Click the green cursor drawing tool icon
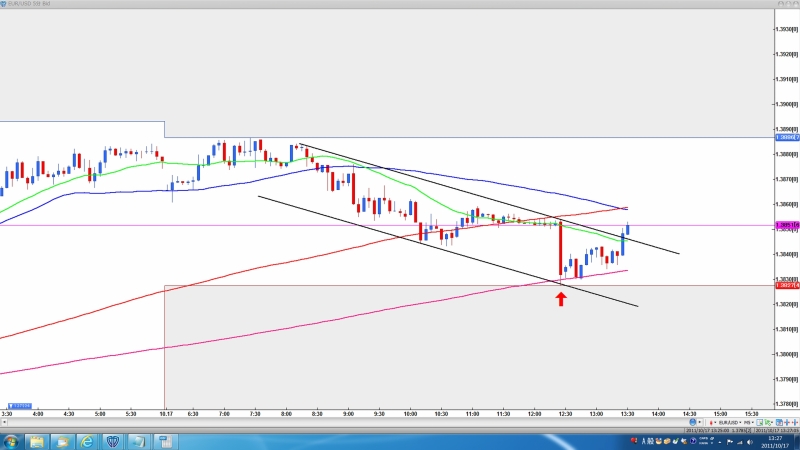 [x=768, y=422]
